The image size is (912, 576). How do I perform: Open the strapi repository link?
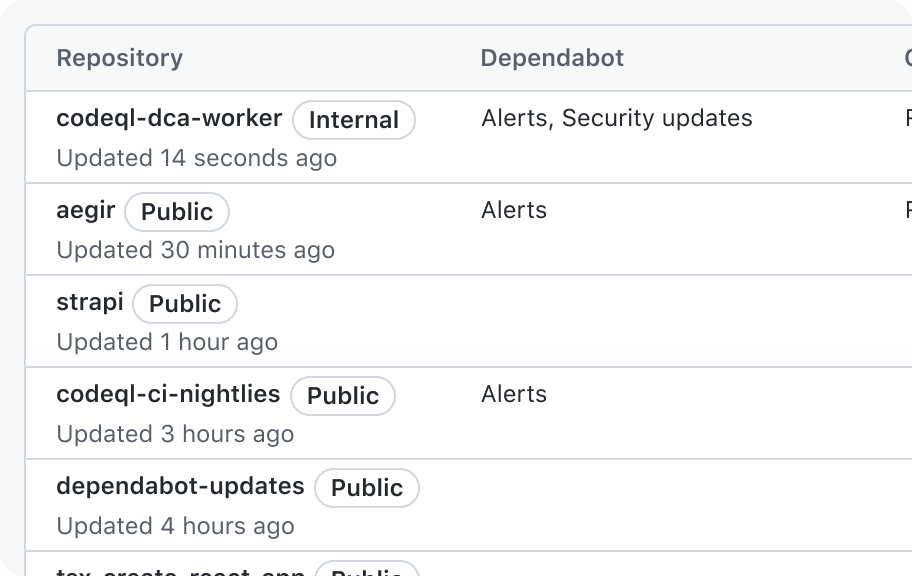point(90,303)
